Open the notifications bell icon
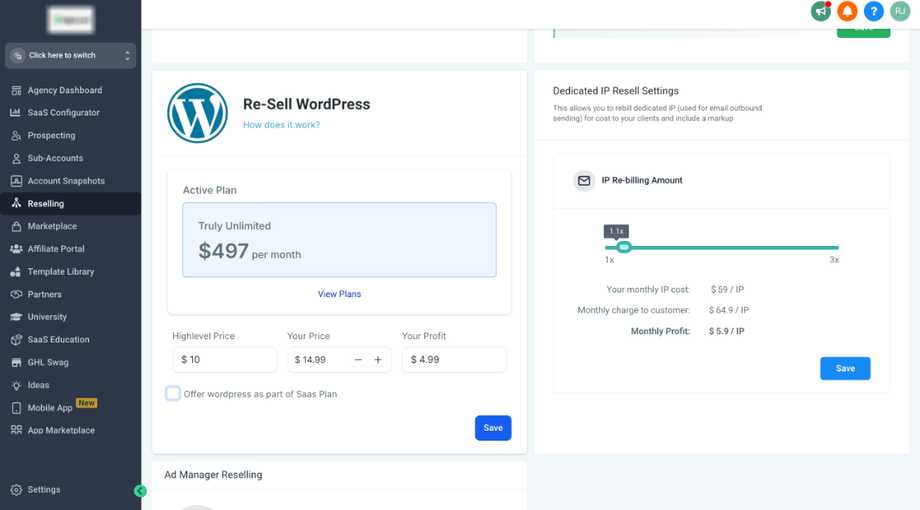This screenshot has height=510, width=920. (847, 11)
